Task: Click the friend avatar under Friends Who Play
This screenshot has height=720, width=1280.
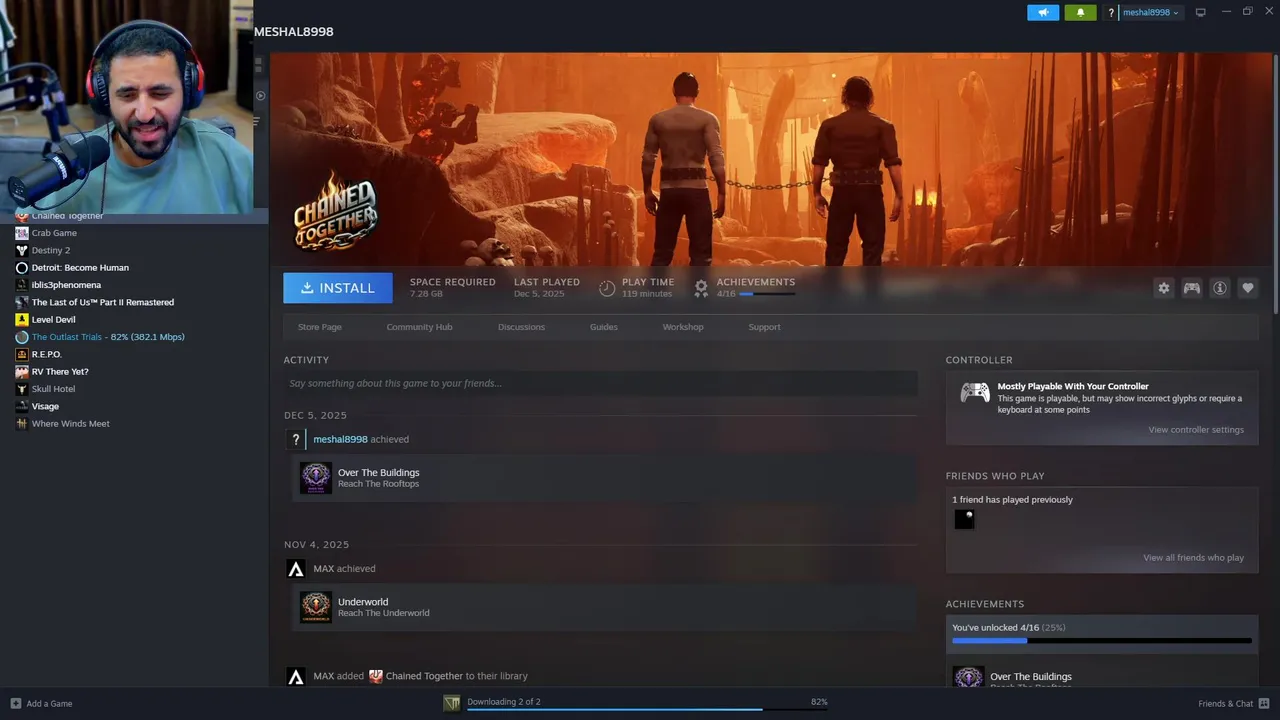Action: click(x=964, y=519)
